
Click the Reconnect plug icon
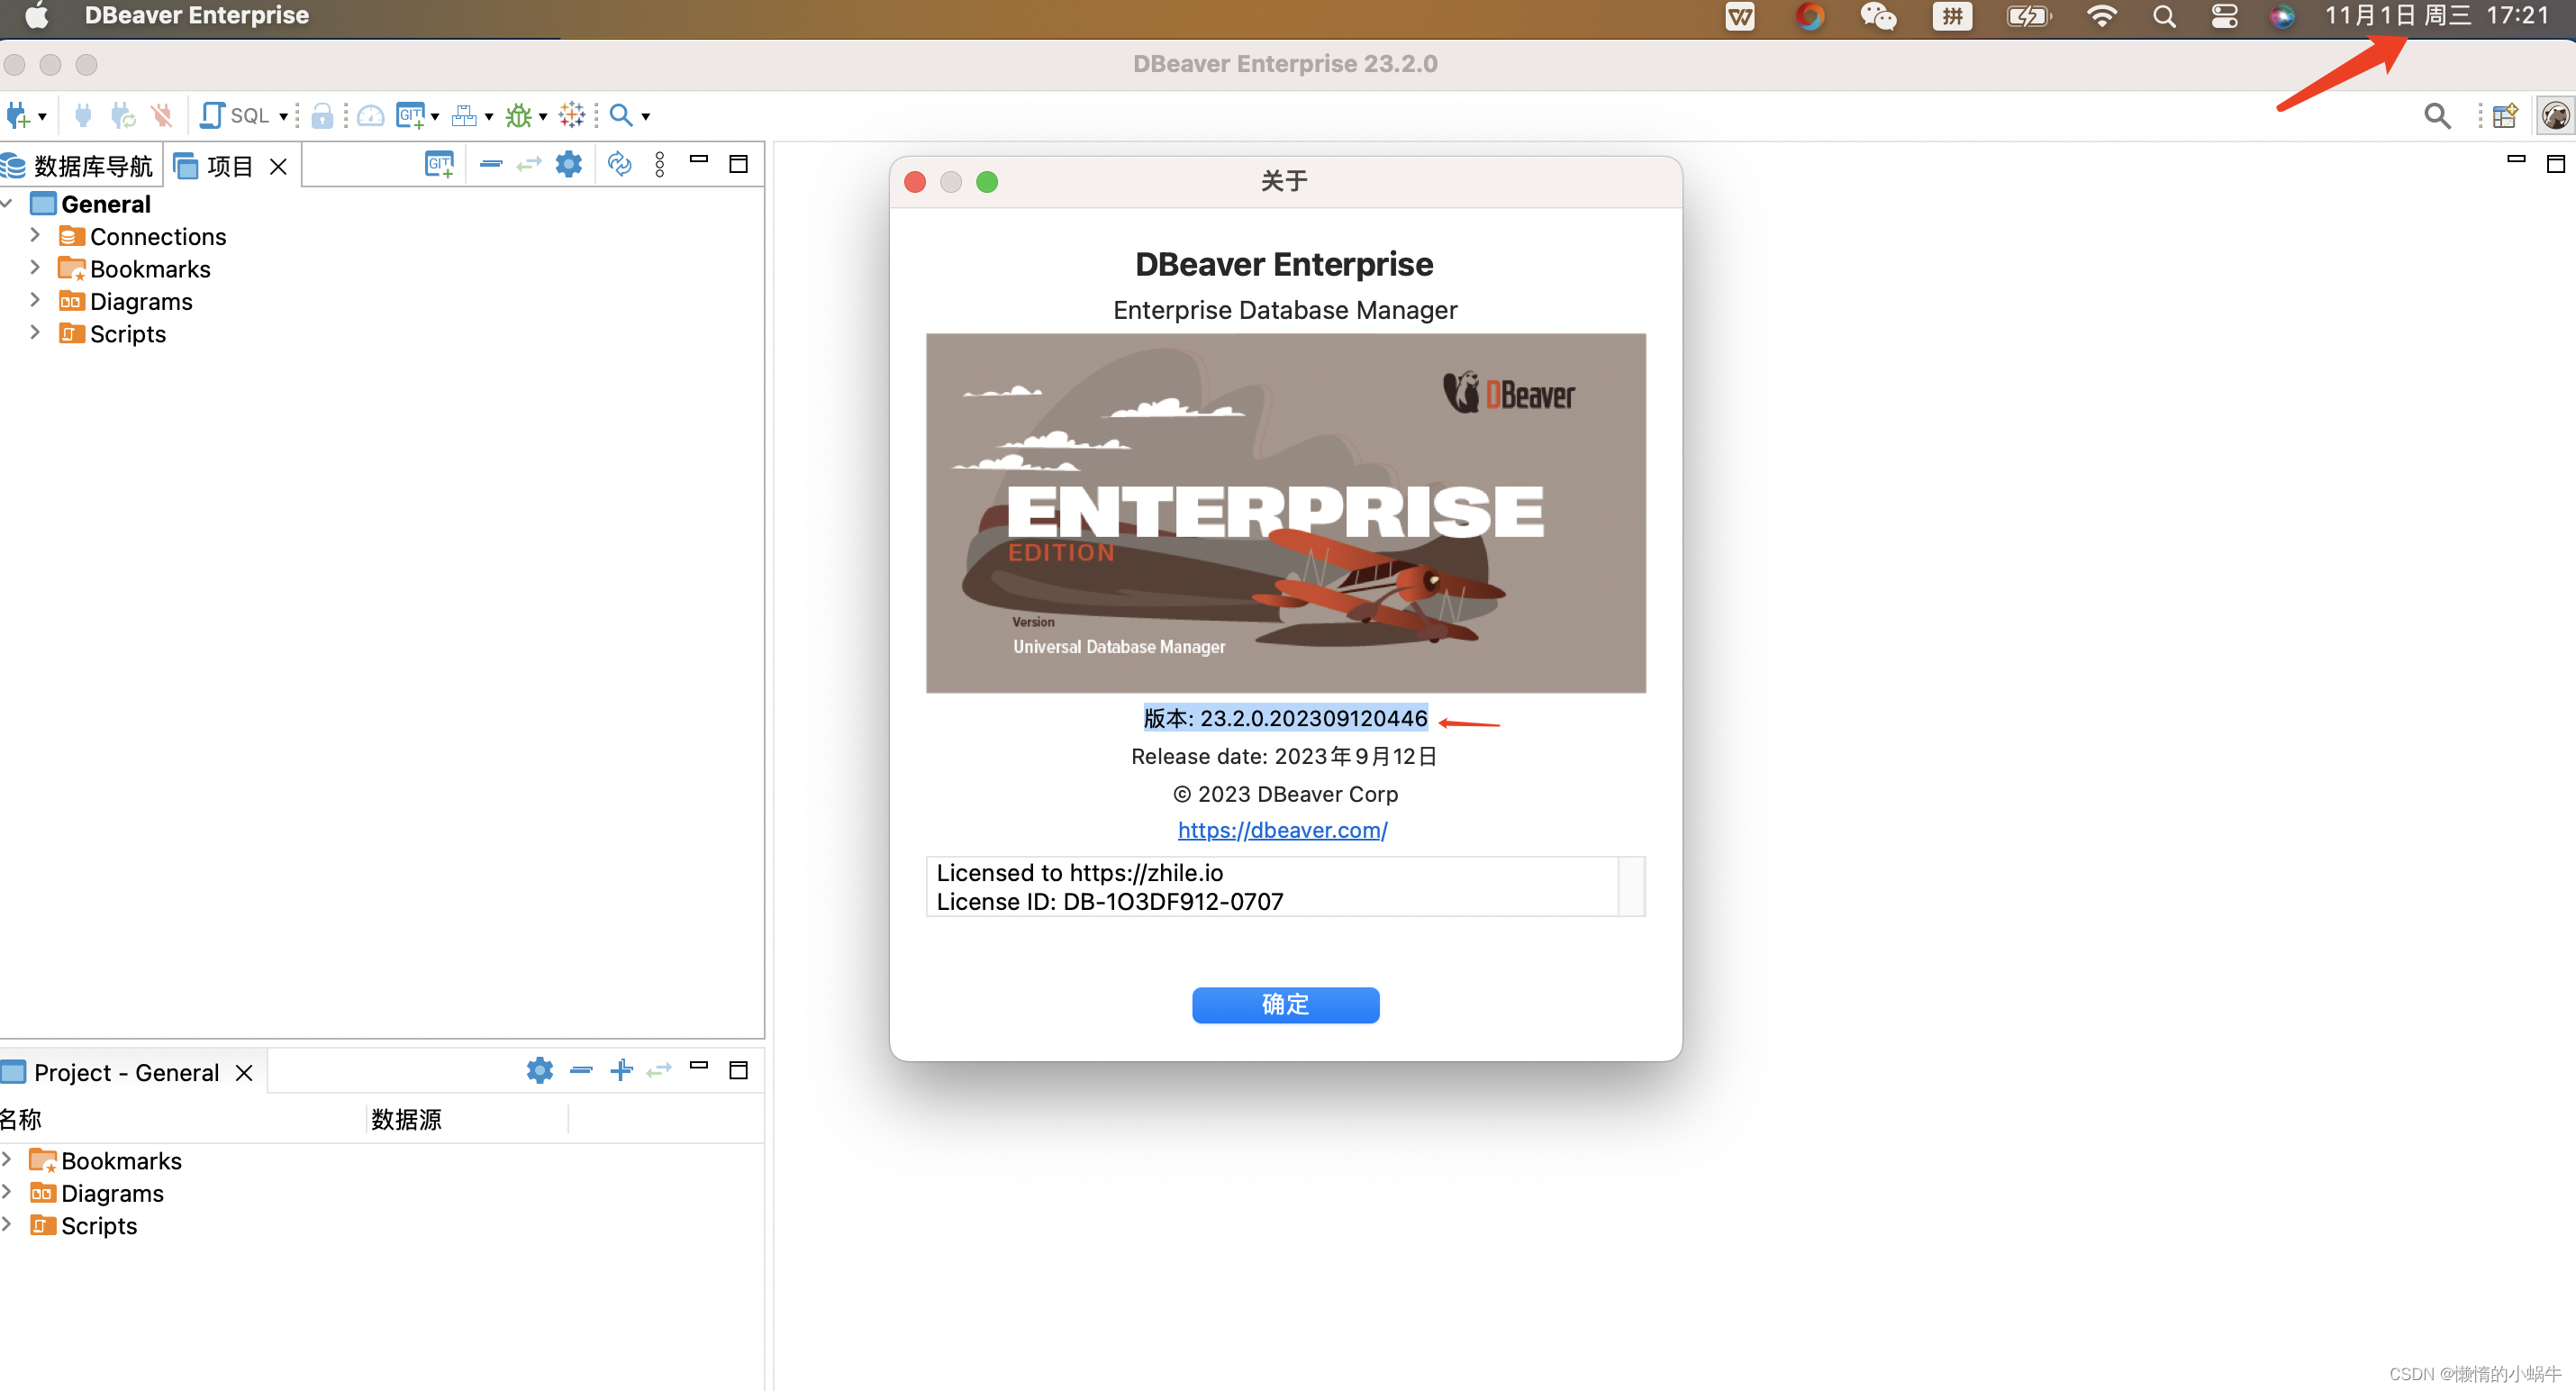[122, 116]
